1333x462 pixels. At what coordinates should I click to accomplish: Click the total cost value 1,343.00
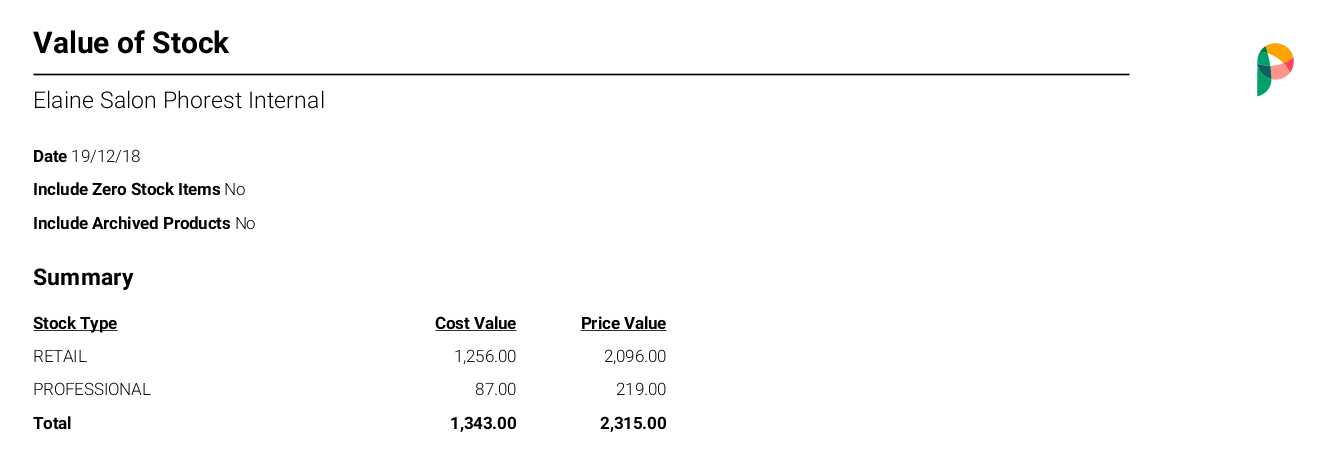(484, 423)
